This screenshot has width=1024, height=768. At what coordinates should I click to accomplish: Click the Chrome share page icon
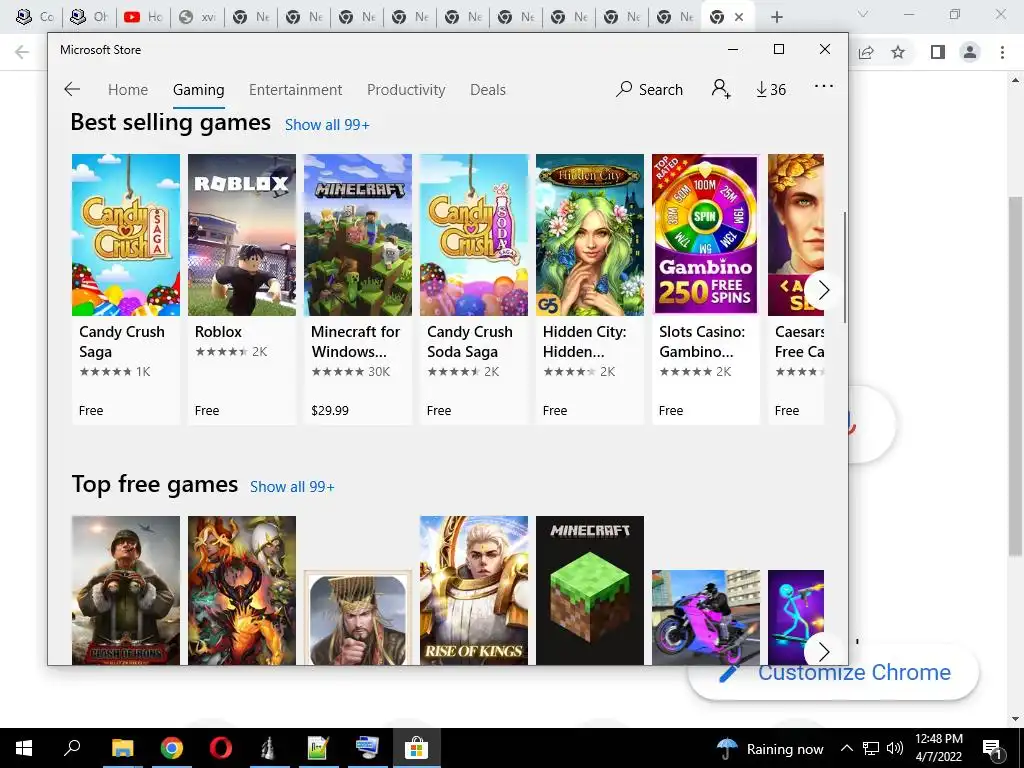[866, 52]
